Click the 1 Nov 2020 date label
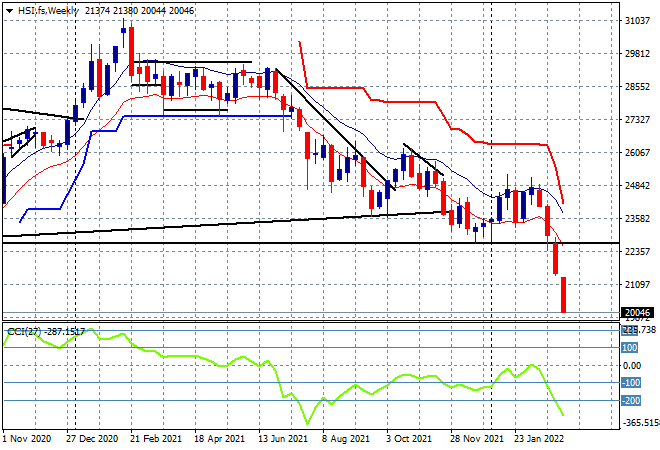660x450 pixels. click(27, 439)
